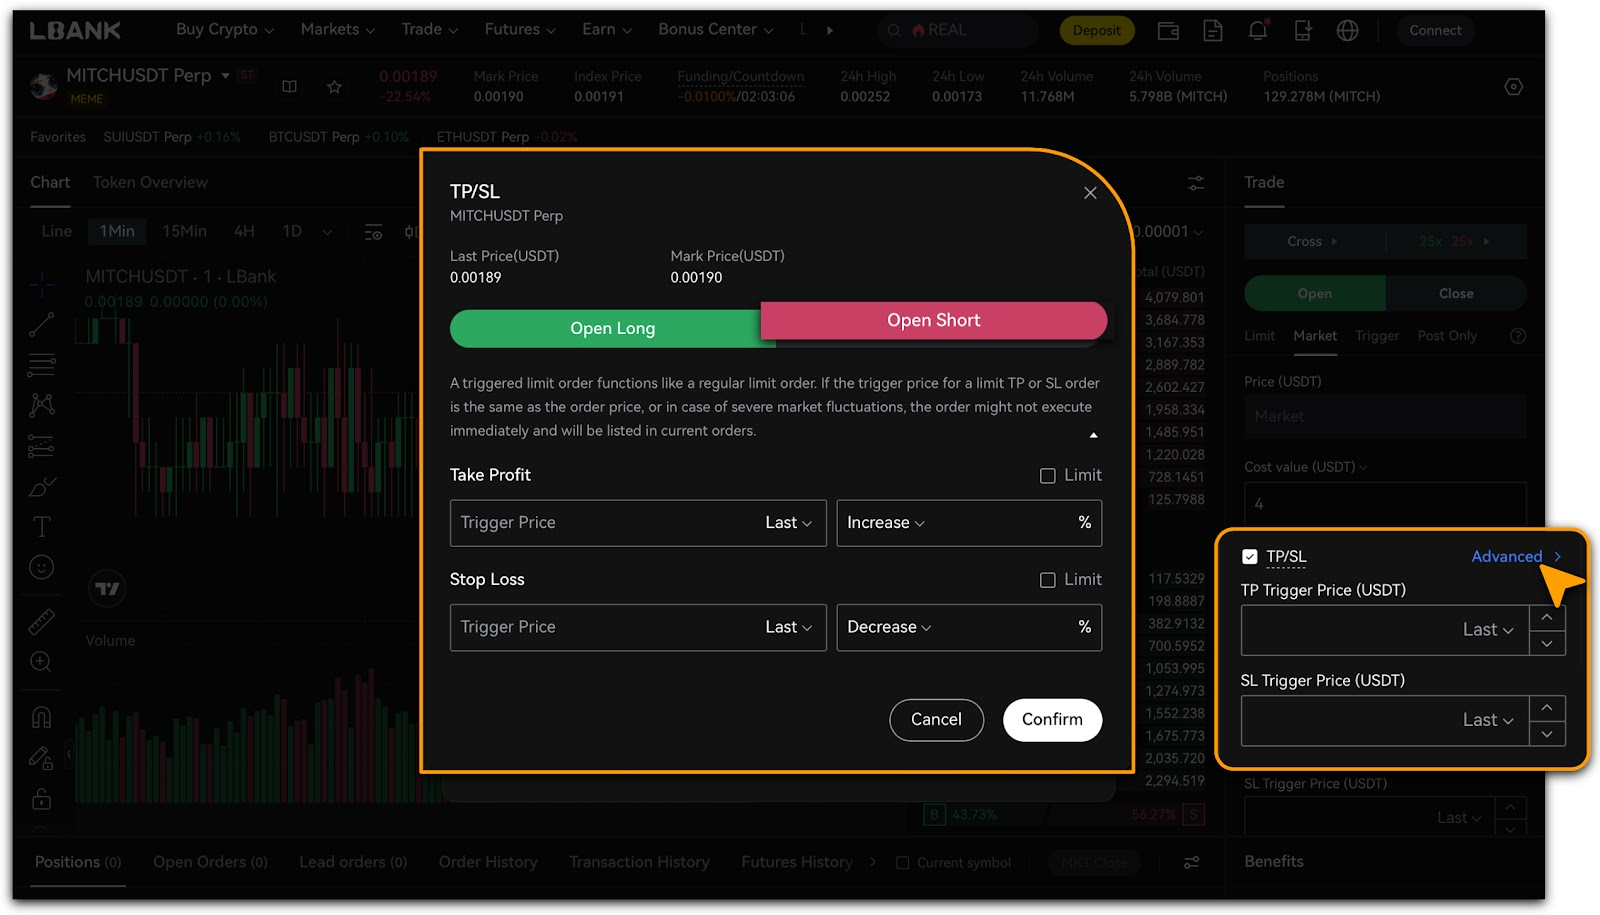Switch to the Open Short tab

(x=933, y=321)
